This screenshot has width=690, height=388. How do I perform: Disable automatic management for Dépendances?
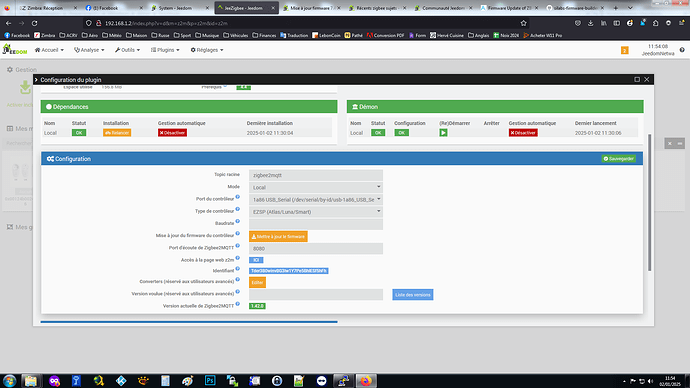pos(172,133)
